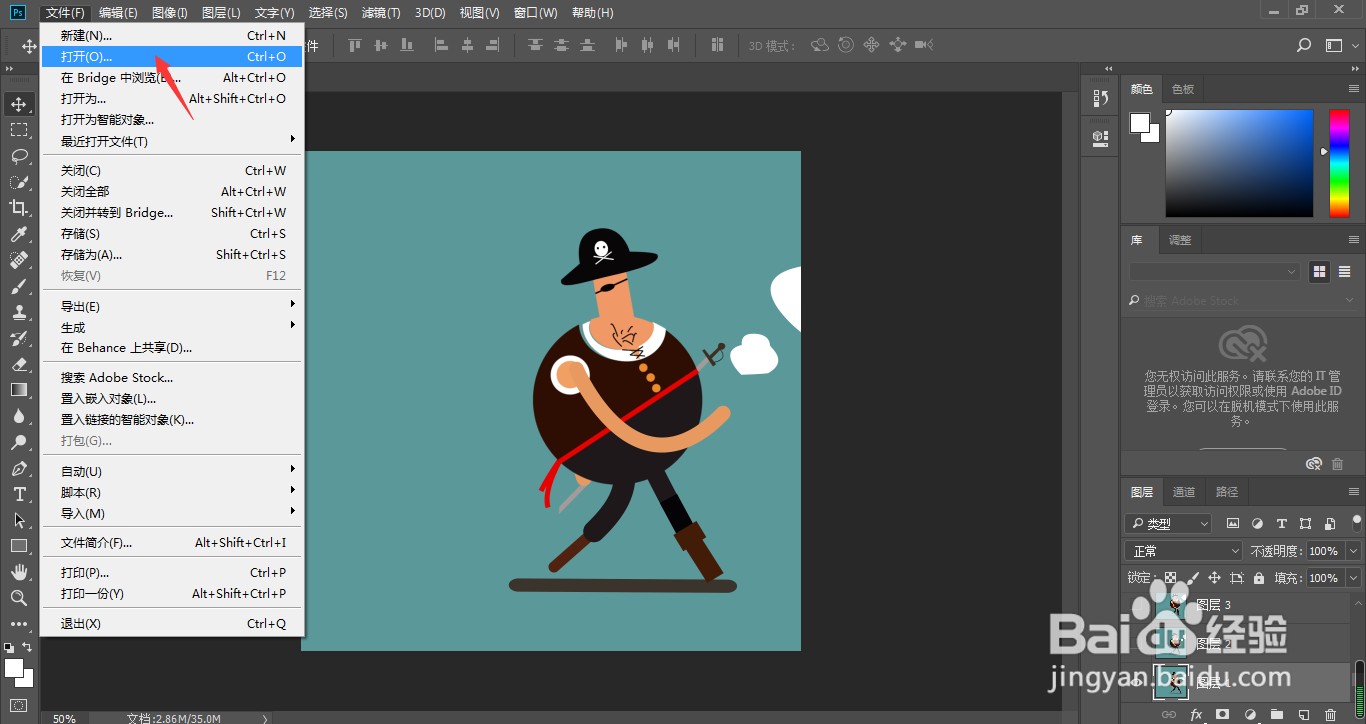Choose 新建(N)... menu entry

[172, 36]
